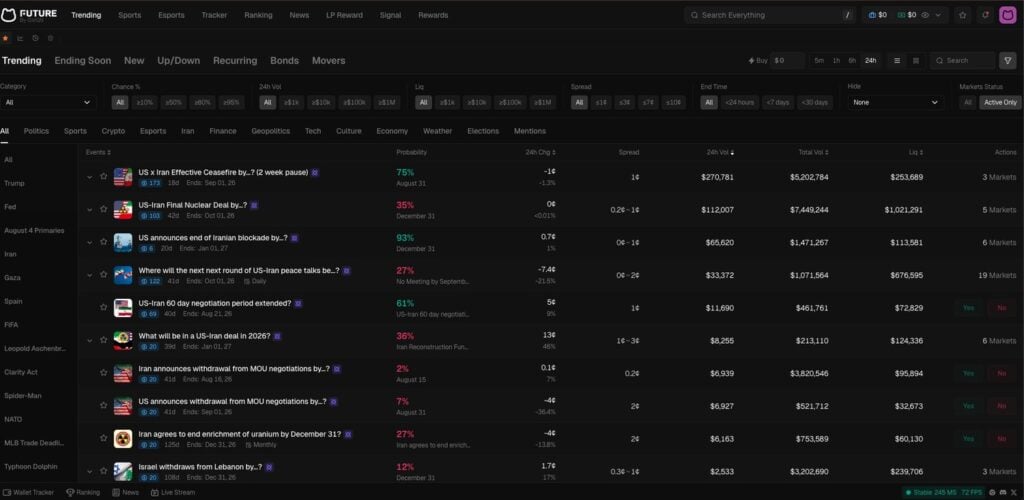Image resolution: width=1024 pixels, height=500 pixels.
Task: Switch to the Up/Down tab
Action: tap(178, 61)
